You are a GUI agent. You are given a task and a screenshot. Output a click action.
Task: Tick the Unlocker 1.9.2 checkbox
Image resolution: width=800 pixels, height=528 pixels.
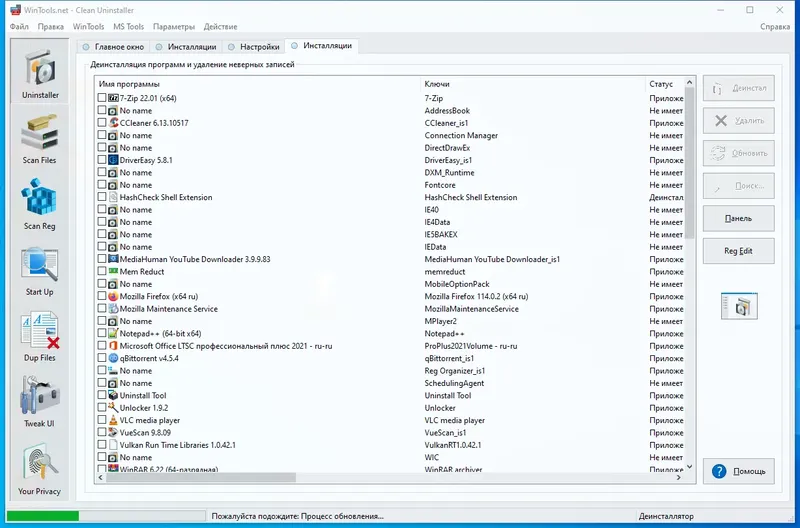[102, 408]
